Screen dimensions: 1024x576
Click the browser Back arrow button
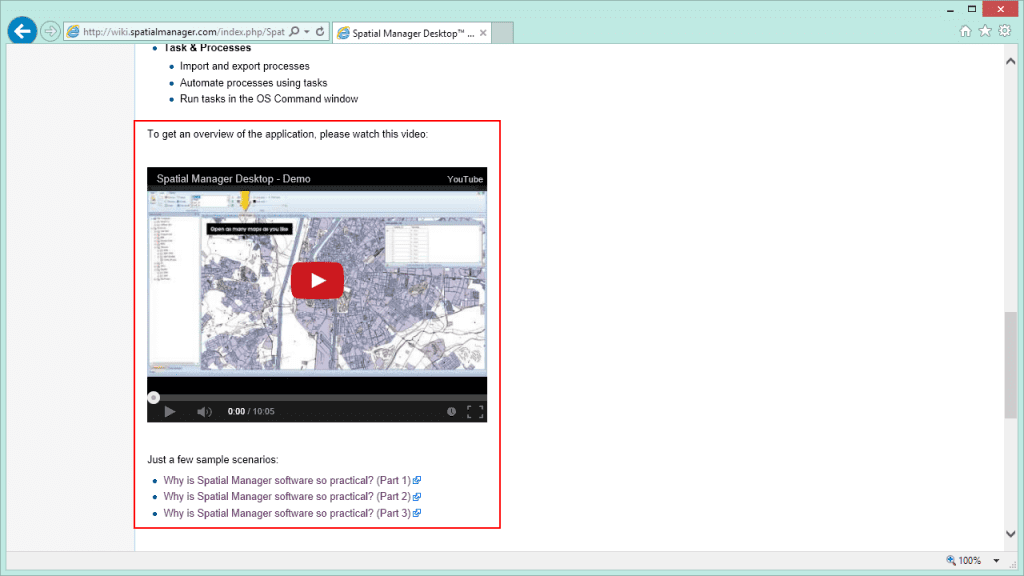[x=22, y=31]
